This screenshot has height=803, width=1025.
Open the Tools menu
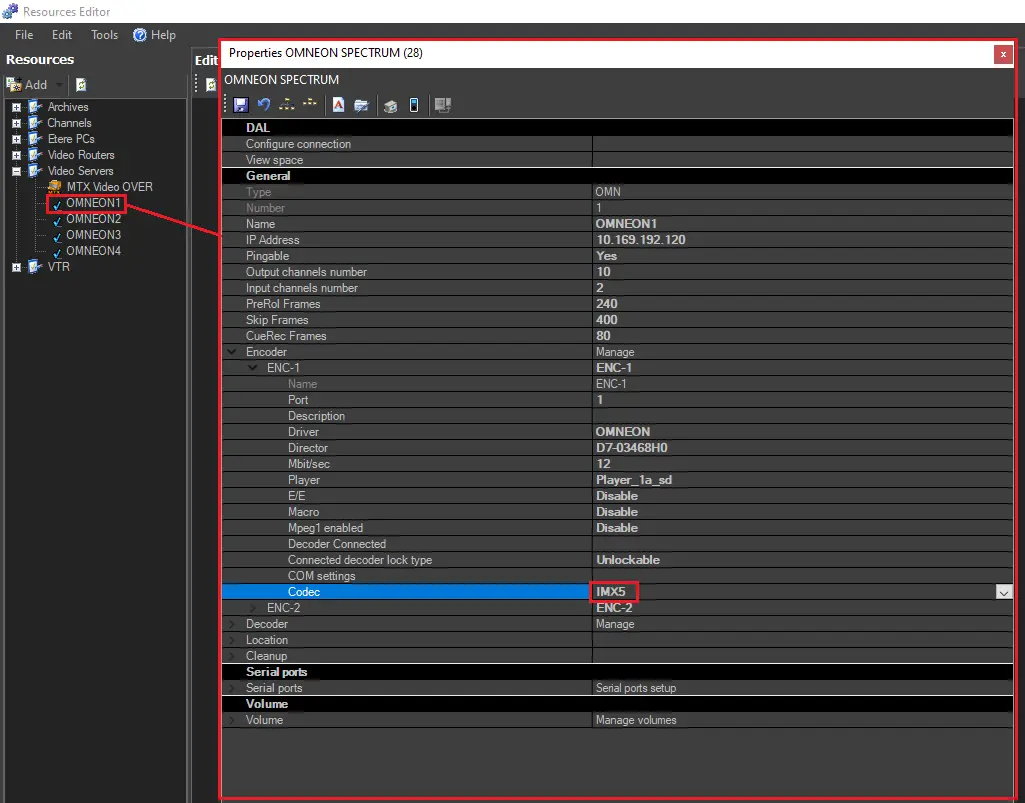tap(104, 35)
